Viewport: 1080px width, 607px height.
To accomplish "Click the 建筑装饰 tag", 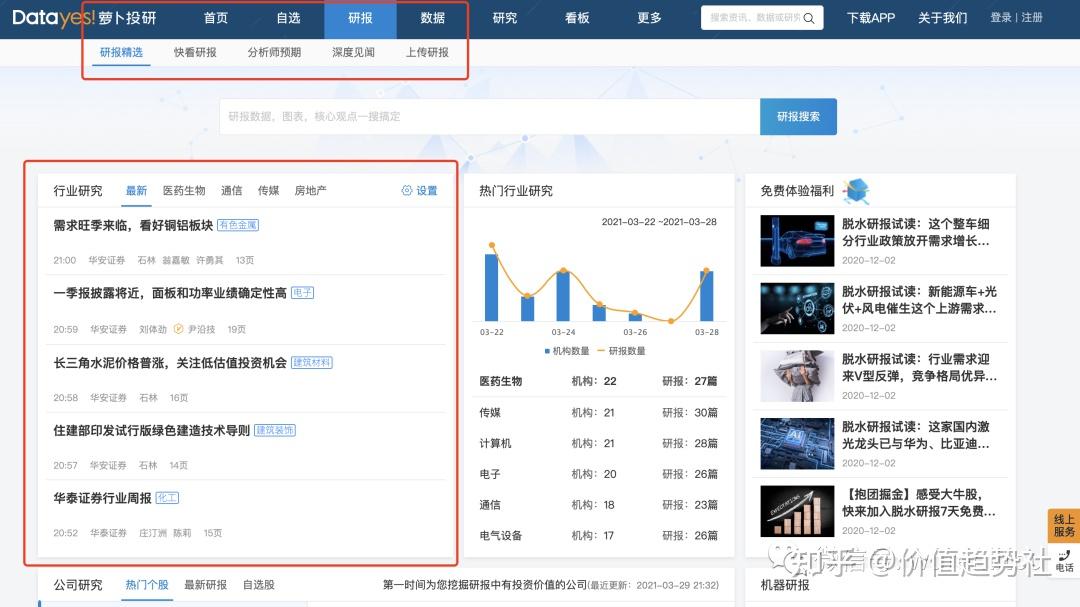I will [275, 431].
